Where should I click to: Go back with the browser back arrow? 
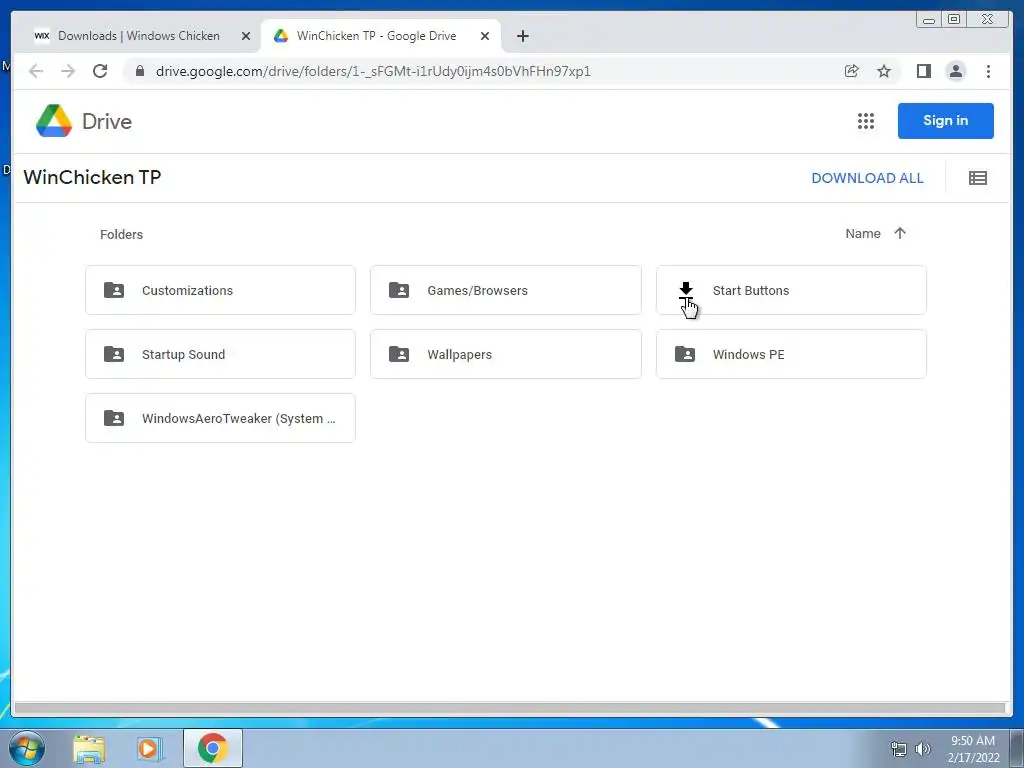36,71
